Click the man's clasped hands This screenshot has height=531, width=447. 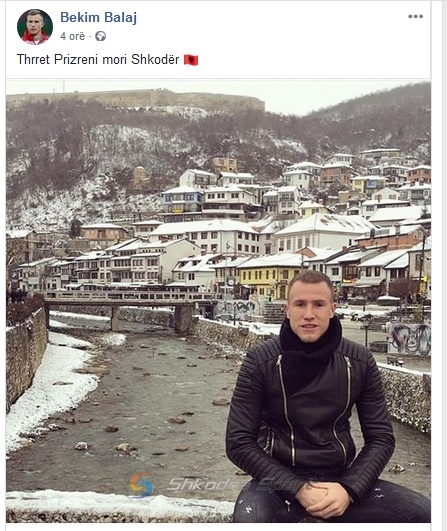(322, 498)
